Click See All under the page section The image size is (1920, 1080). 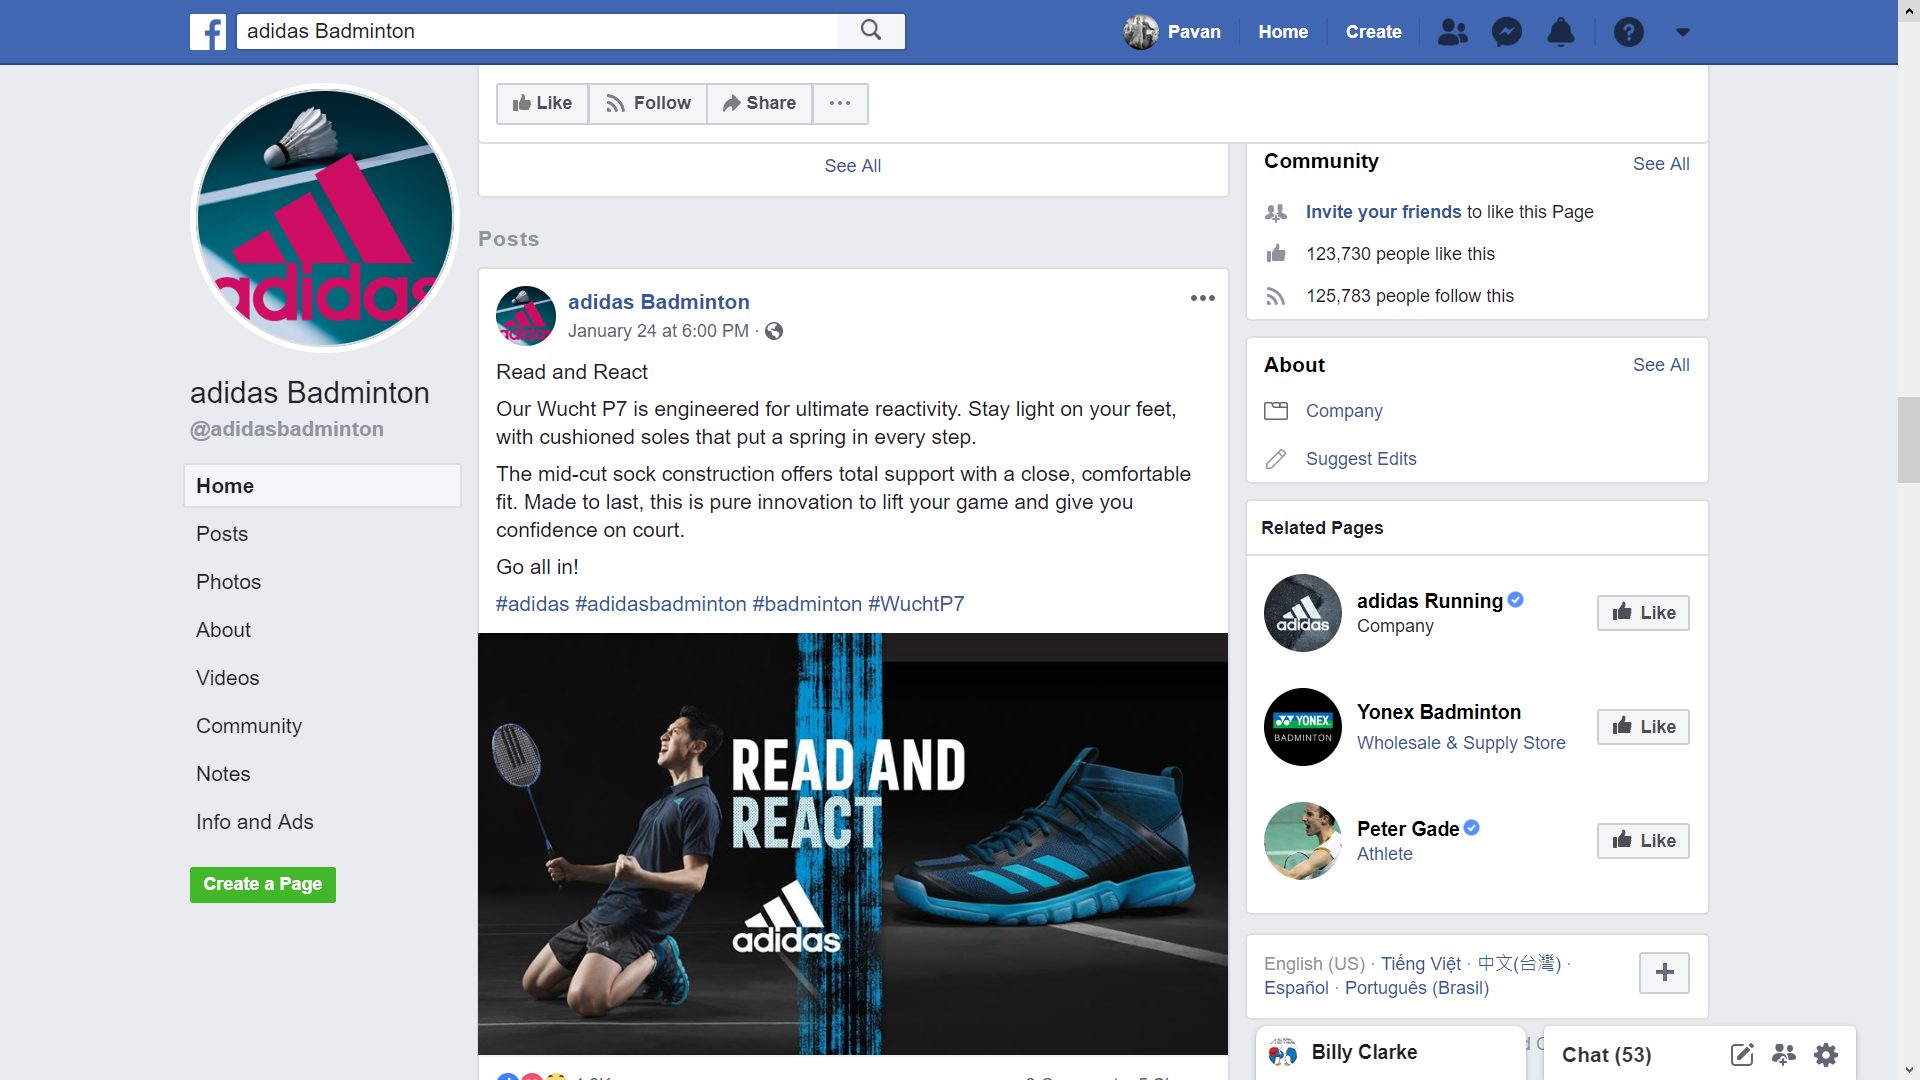coord(852,166)
